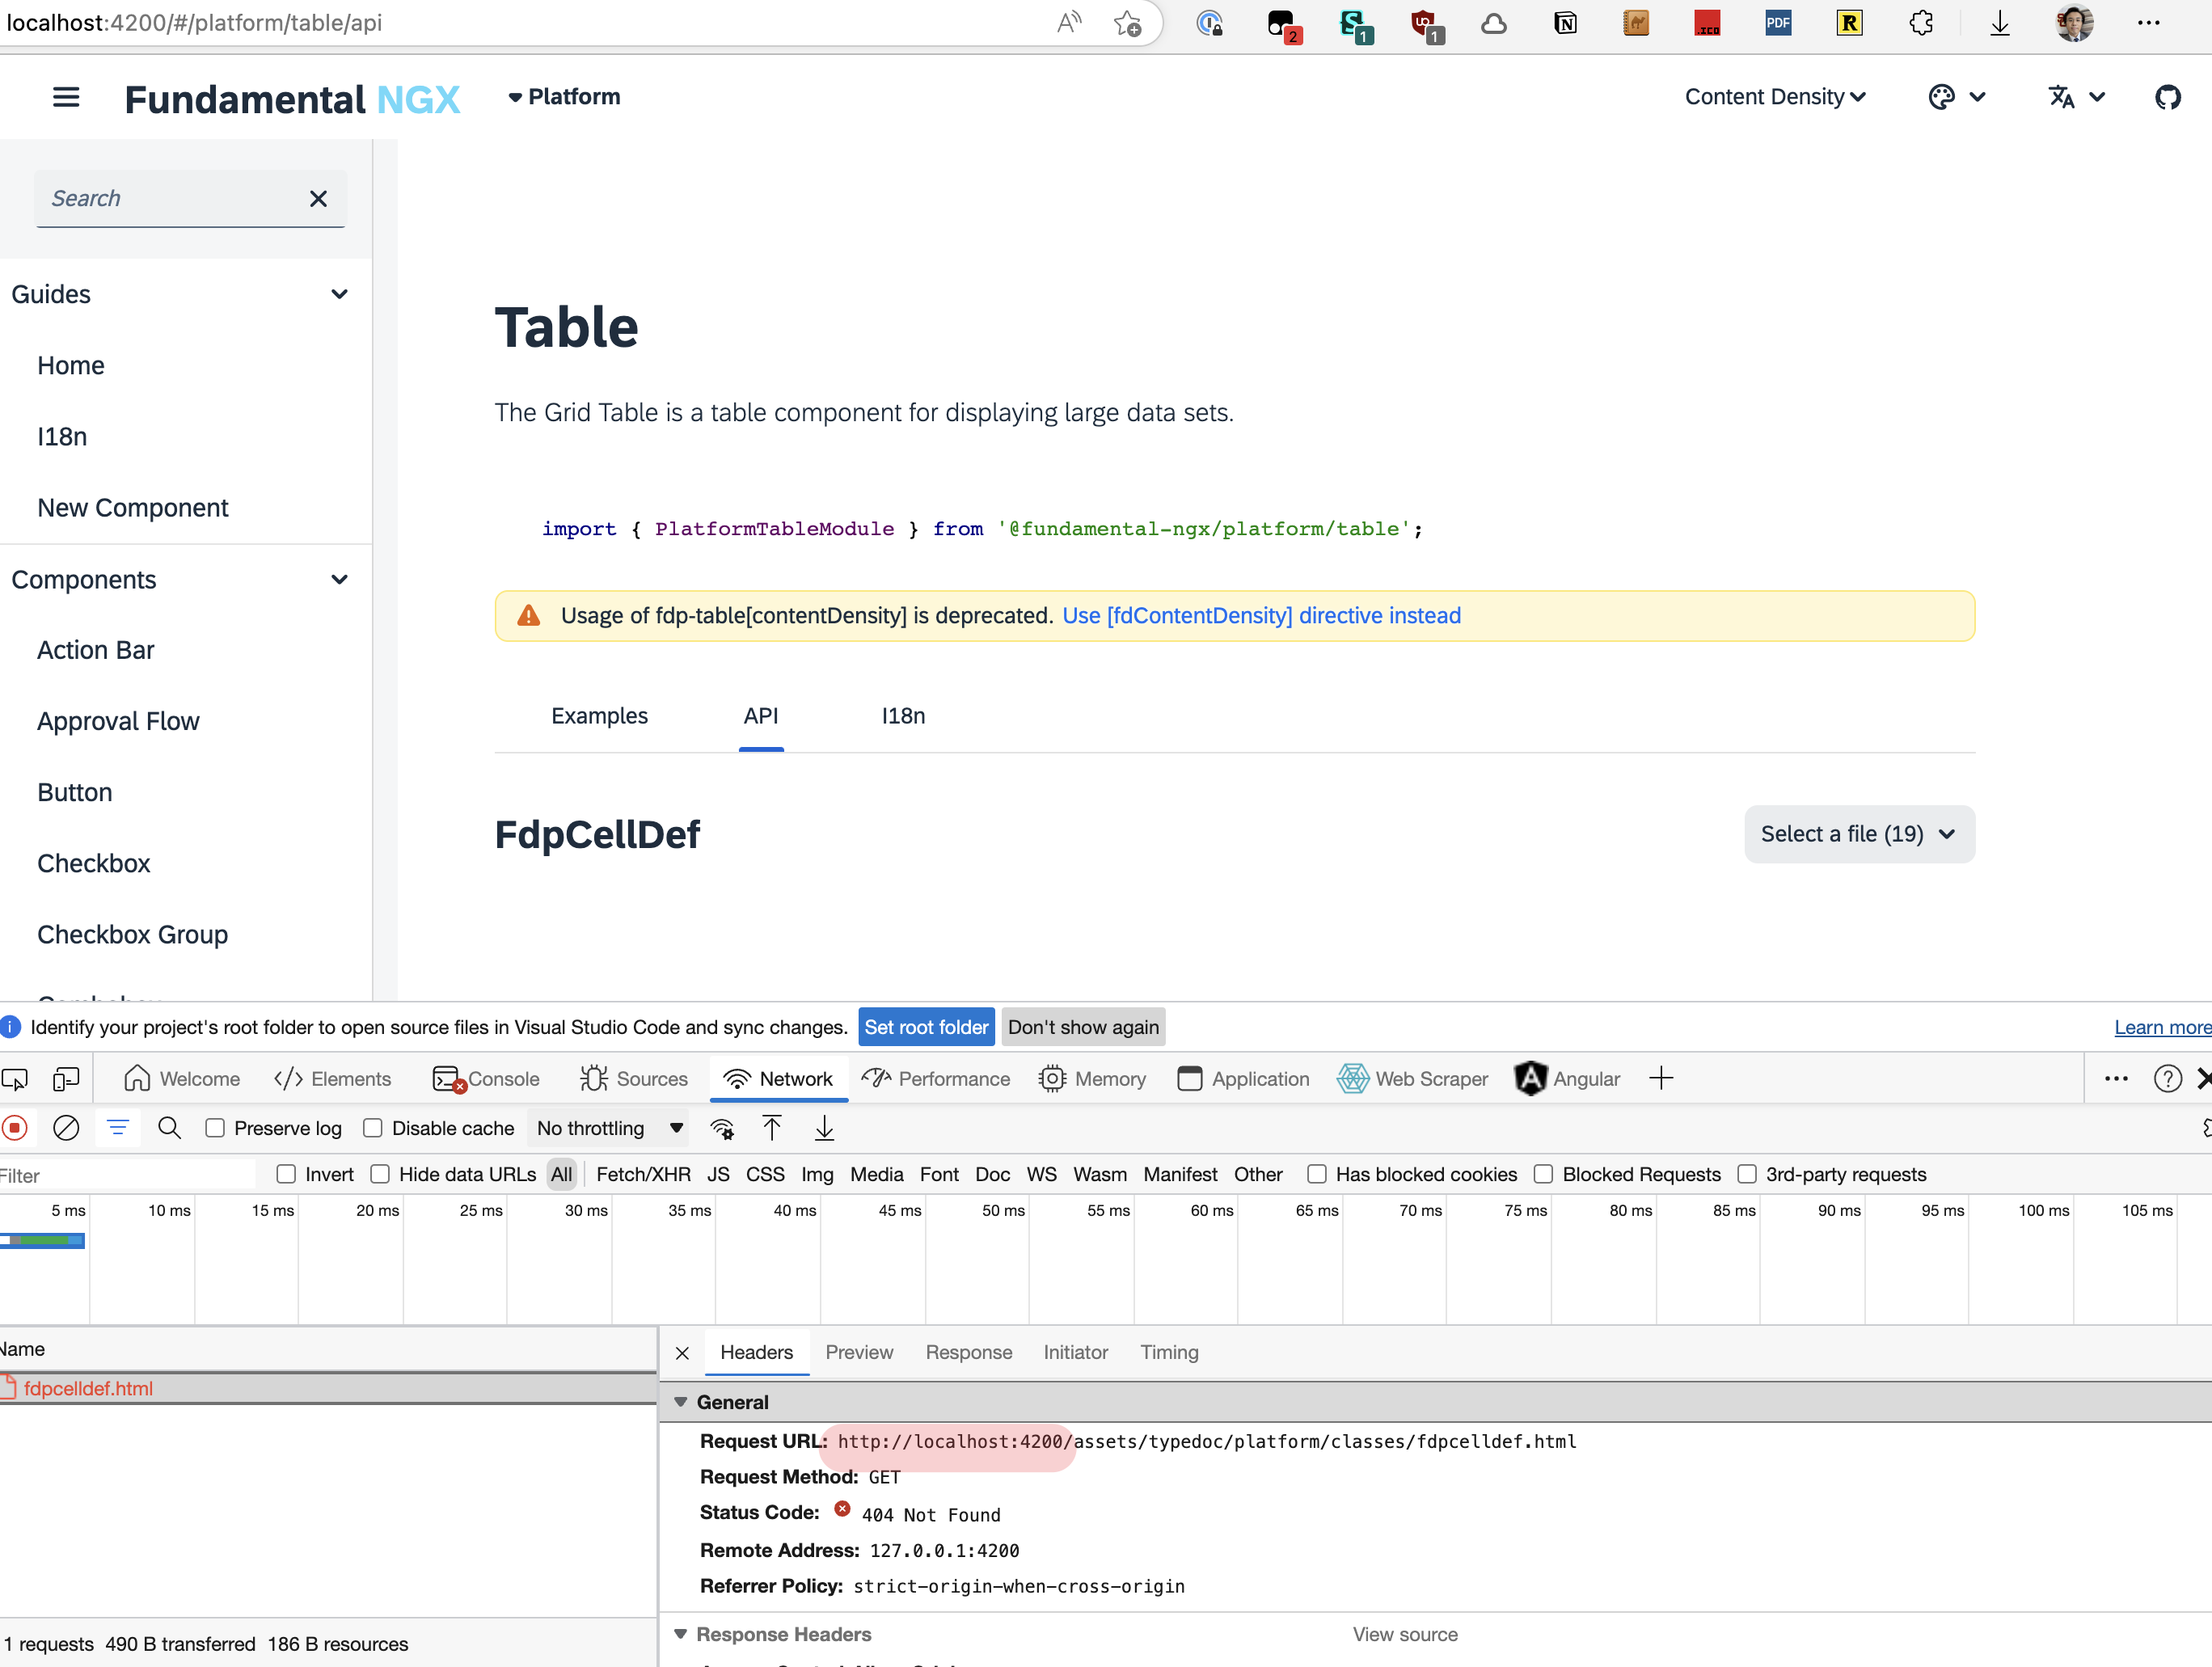Click Use [fdContentDensity] directive instead link
The image size is (2212, 1667).
1261,616
